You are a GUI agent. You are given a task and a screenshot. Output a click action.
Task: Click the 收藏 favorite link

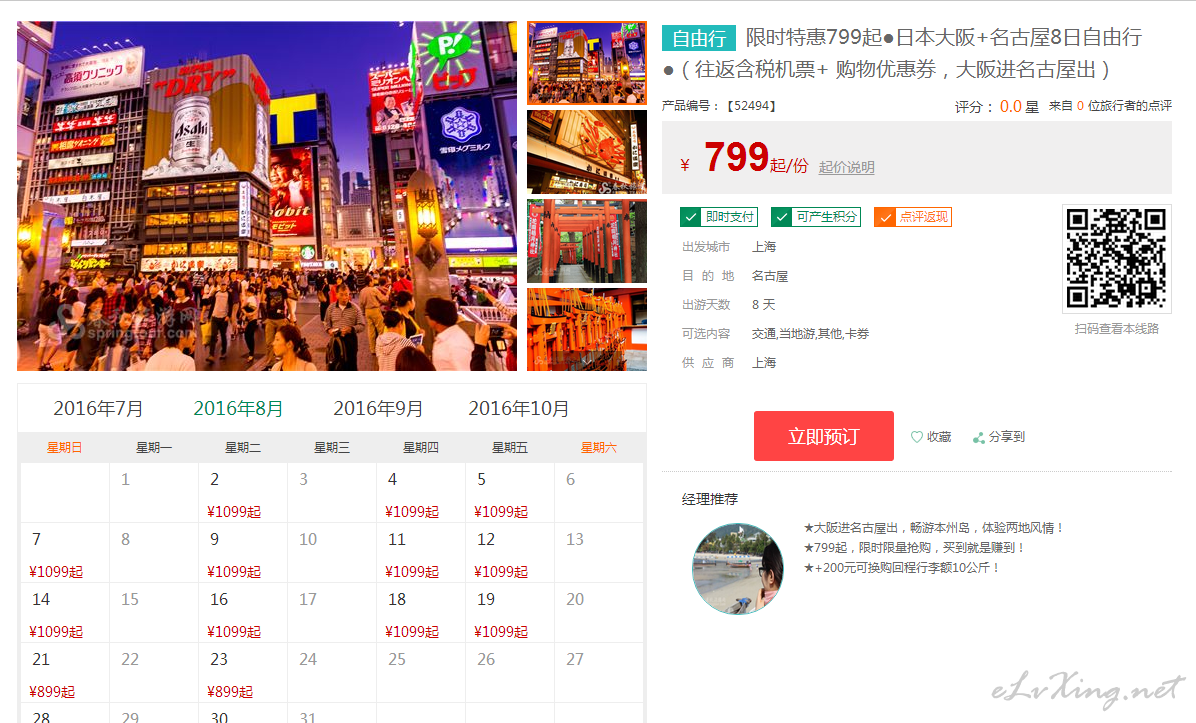pos(939,437)
